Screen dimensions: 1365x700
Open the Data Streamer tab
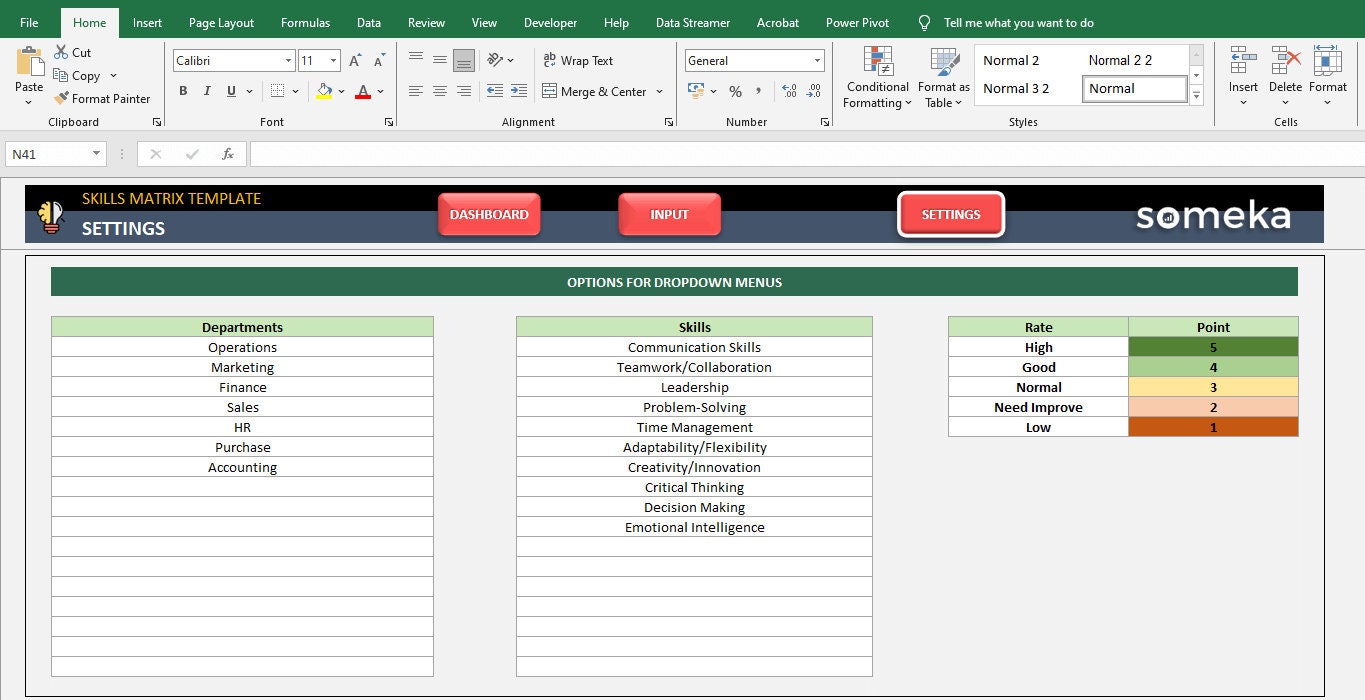click(x=692, y=22)
